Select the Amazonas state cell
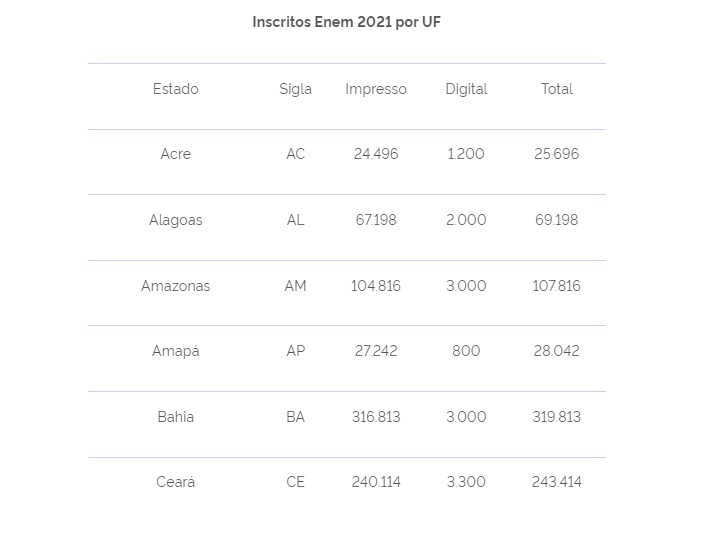Screen dimensions: 720x548 tap(175, 286)
